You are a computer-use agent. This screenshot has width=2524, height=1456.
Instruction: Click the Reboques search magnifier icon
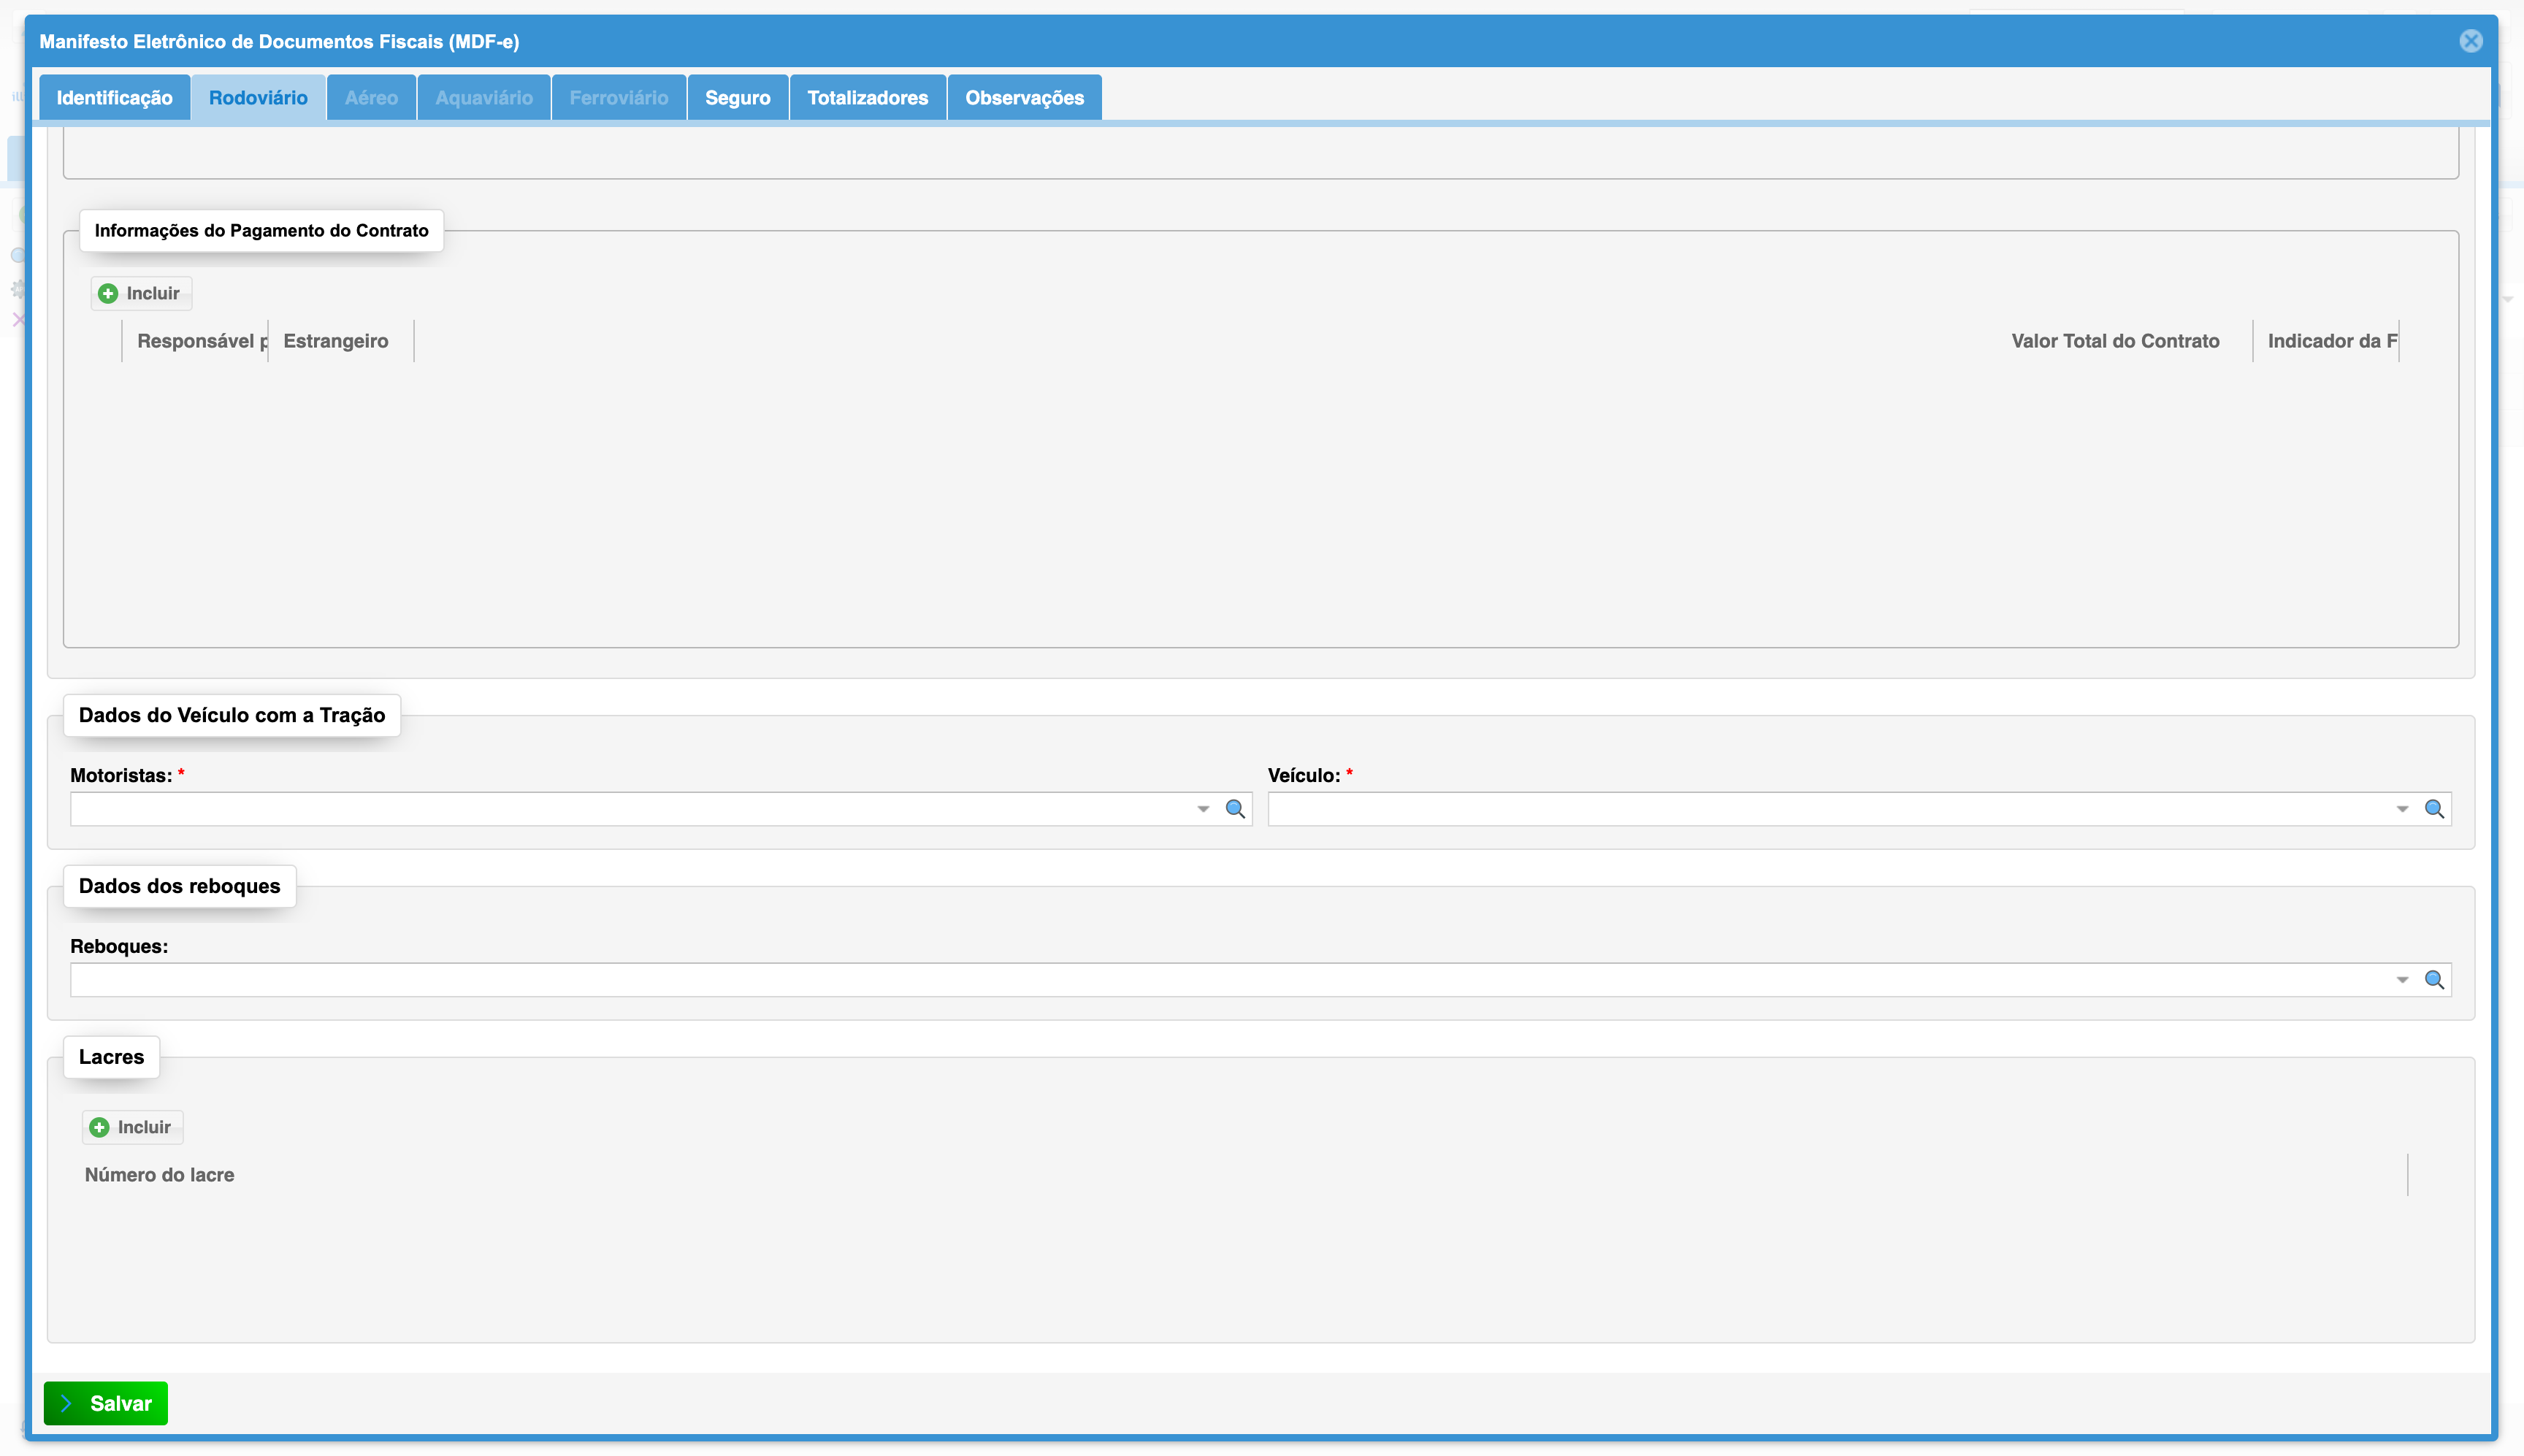point(2434,980)
